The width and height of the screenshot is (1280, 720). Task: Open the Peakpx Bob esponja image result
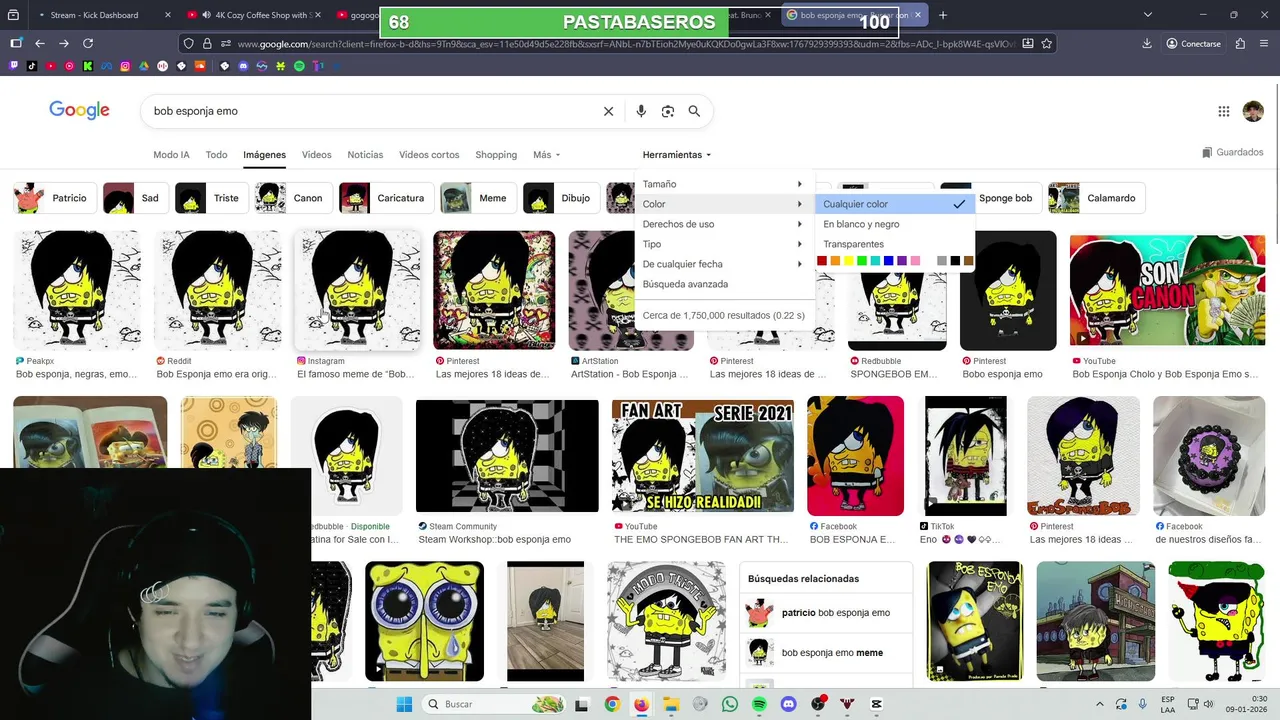coord(77,290)
